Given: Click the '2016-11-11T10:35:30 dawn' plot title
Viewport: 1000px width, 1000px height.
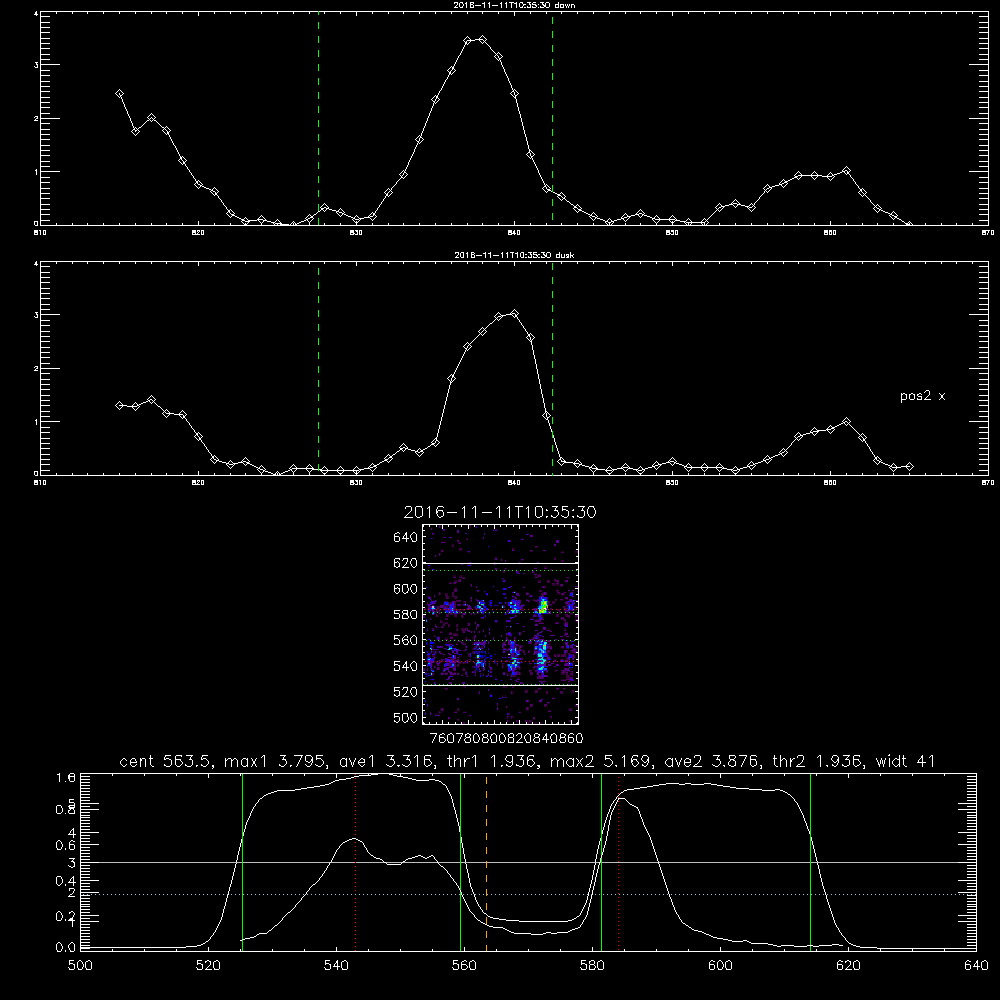Looking at the screenshot, I should coord(514,5).
